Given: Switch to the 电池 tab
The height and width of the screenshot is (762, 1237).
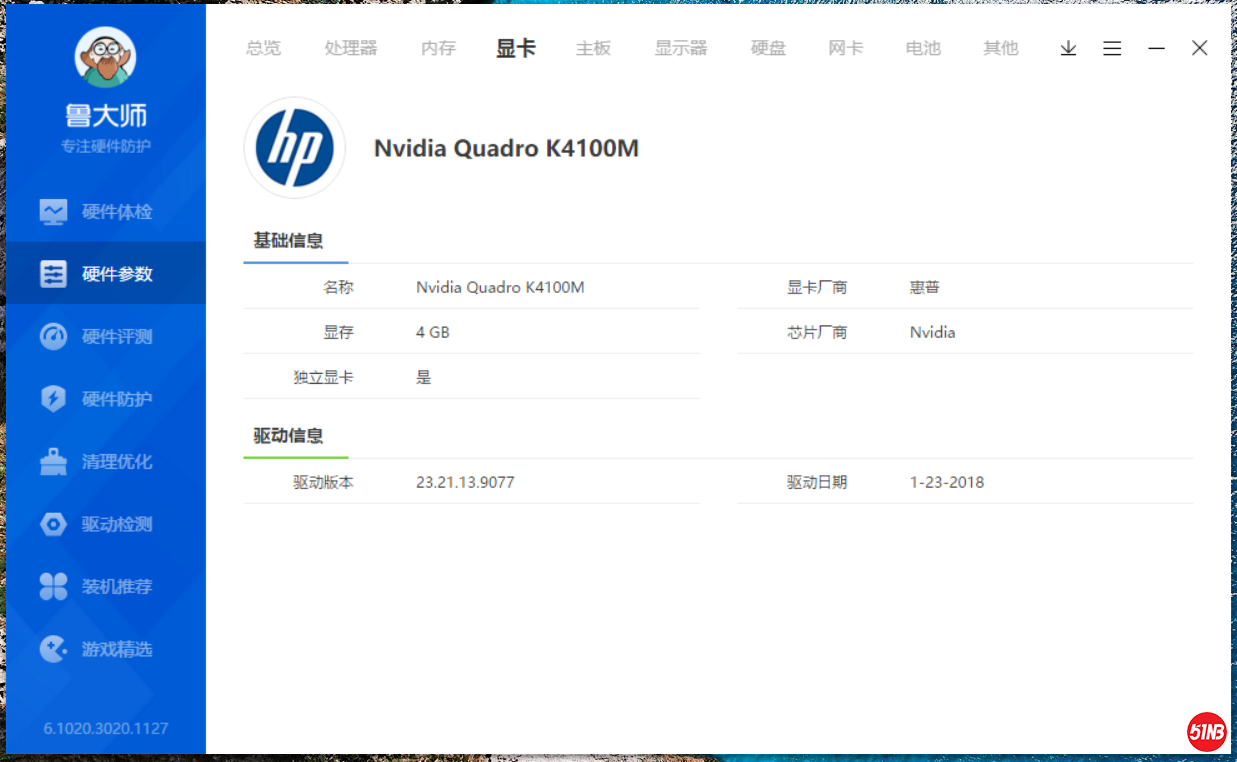Looking at the screenshot, I should (923, 48).
